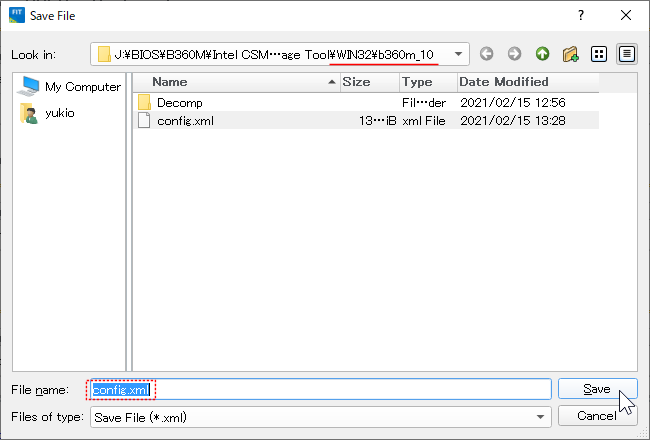Open the yukio home folder shortcut
The height and width of the screenshot is (440, 650).
point(59,113)
